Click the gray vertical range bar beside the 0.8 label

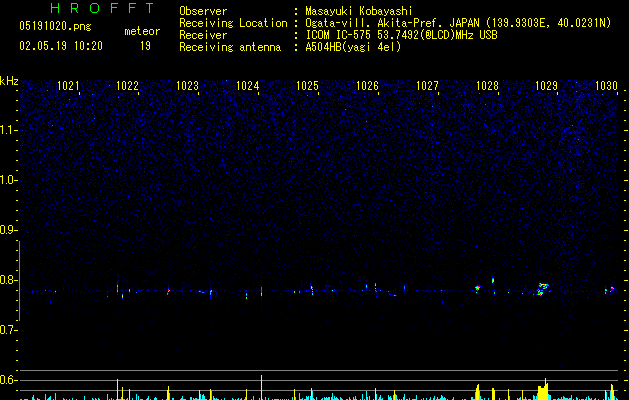[x=19, y=281]
